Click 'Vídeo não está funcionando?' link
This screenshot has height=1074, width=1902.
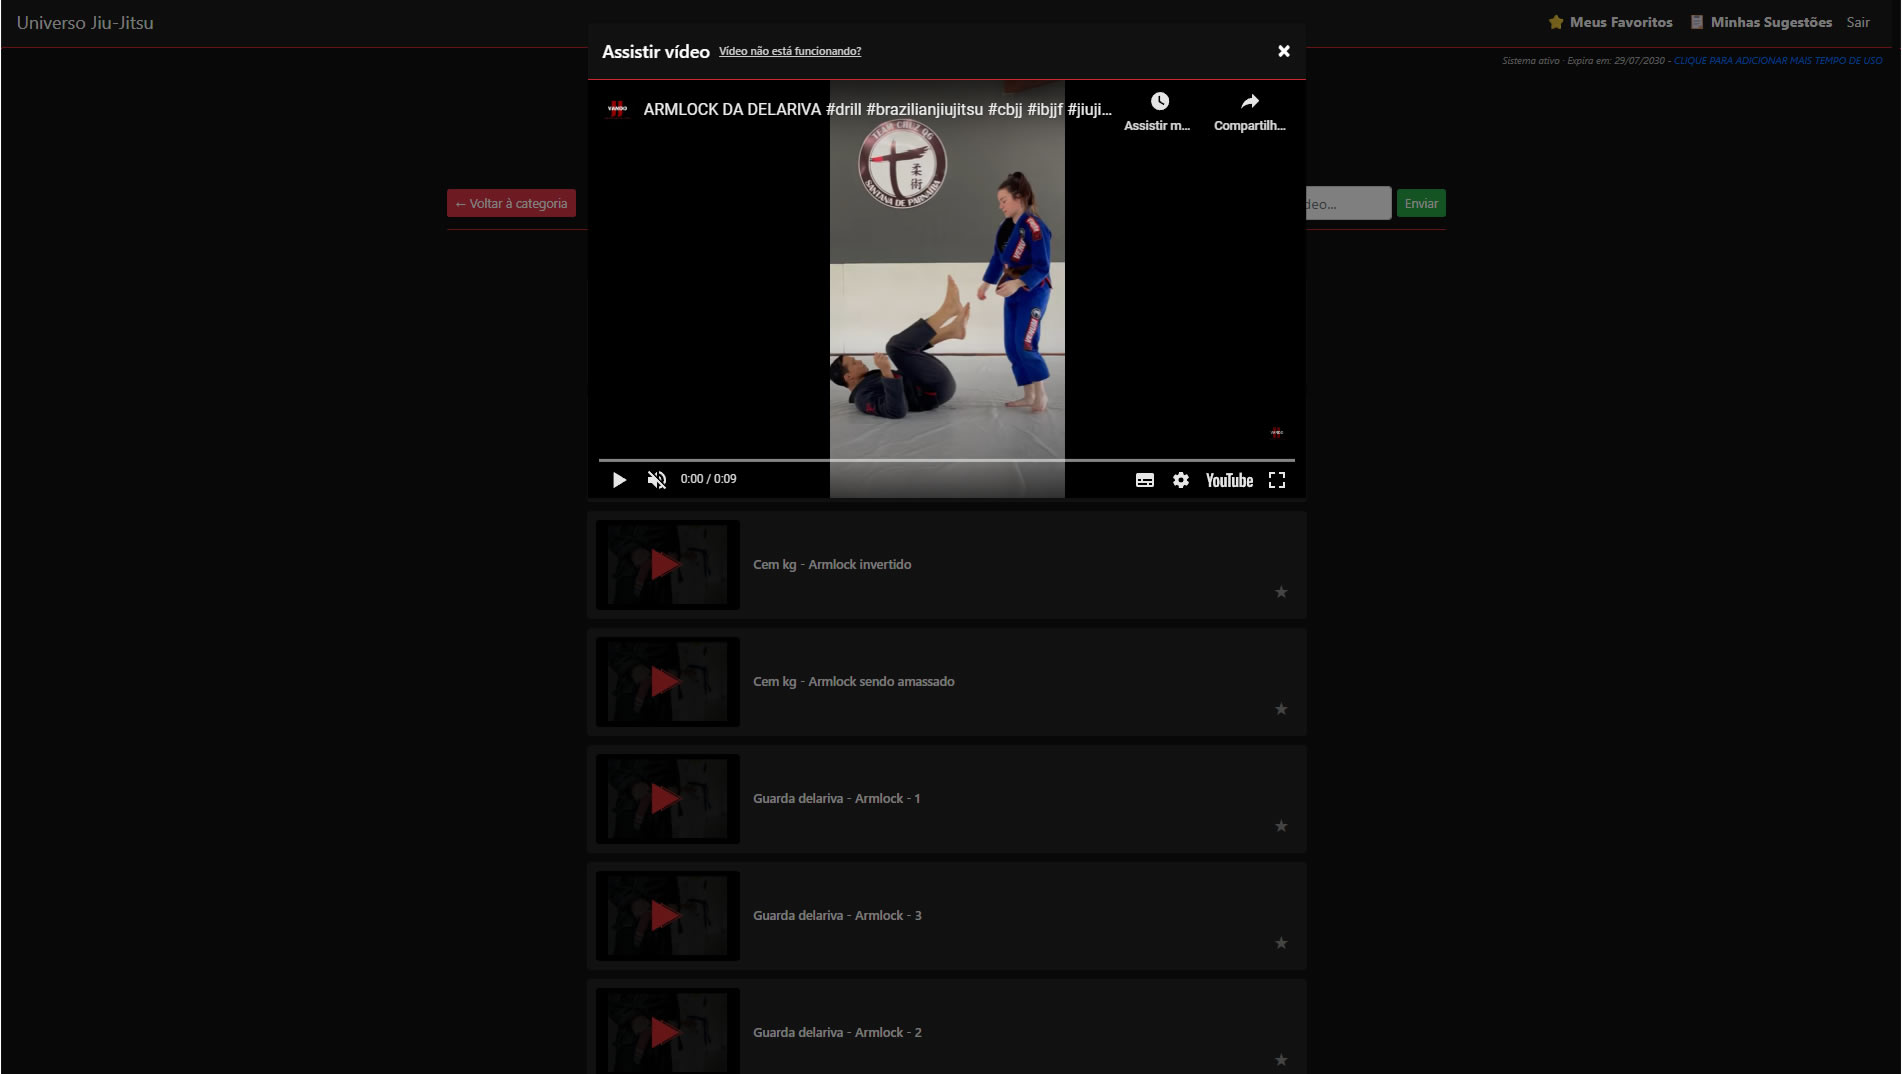pyautogui.click(x=789, y=51)
